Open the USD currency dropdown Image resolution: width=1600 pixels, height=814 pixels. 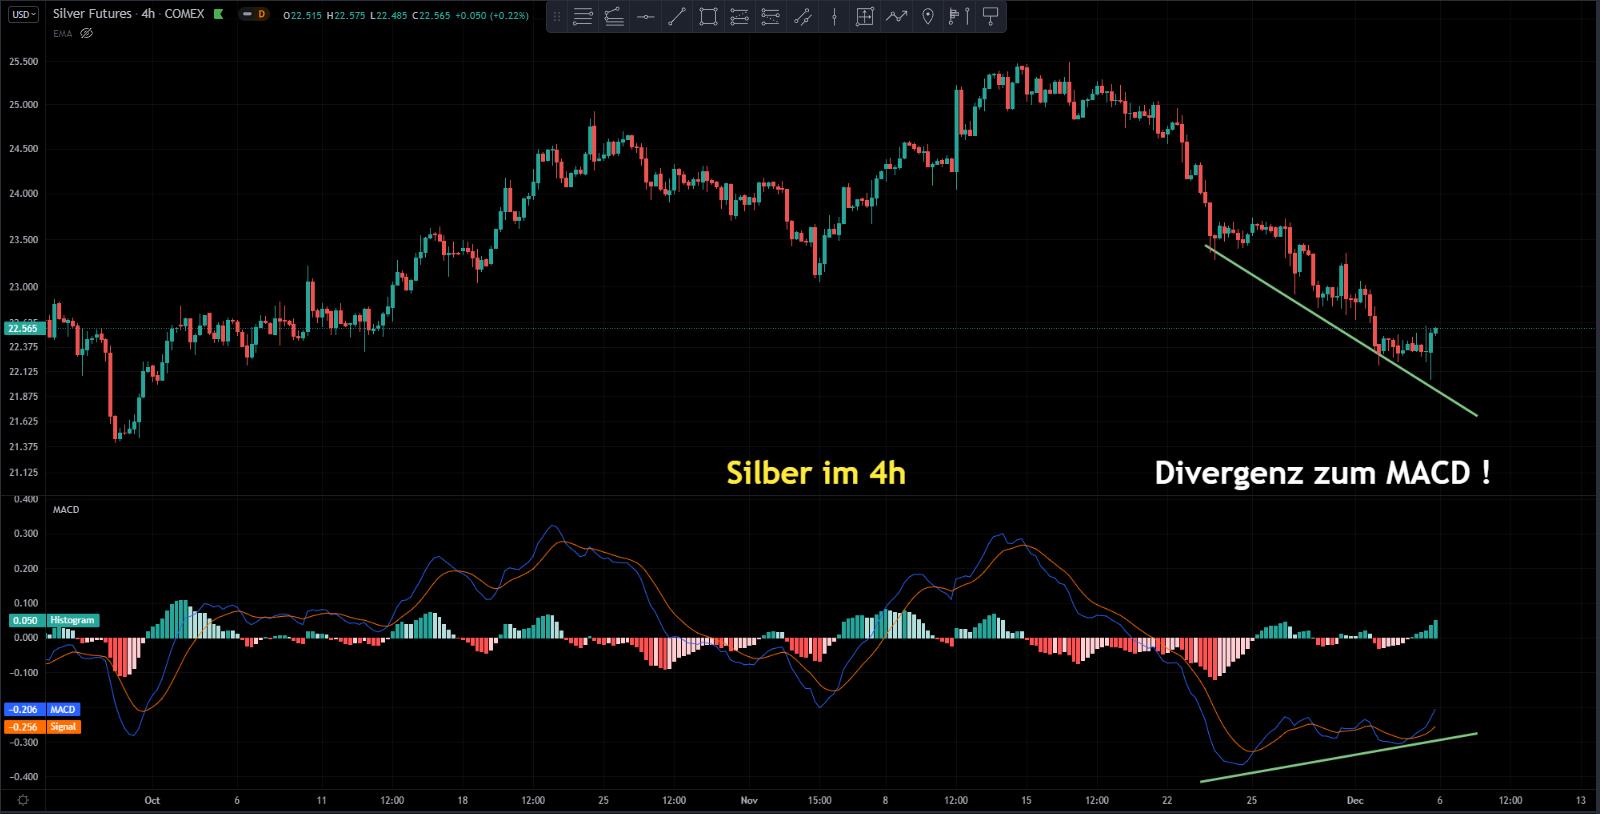(23, 14)
